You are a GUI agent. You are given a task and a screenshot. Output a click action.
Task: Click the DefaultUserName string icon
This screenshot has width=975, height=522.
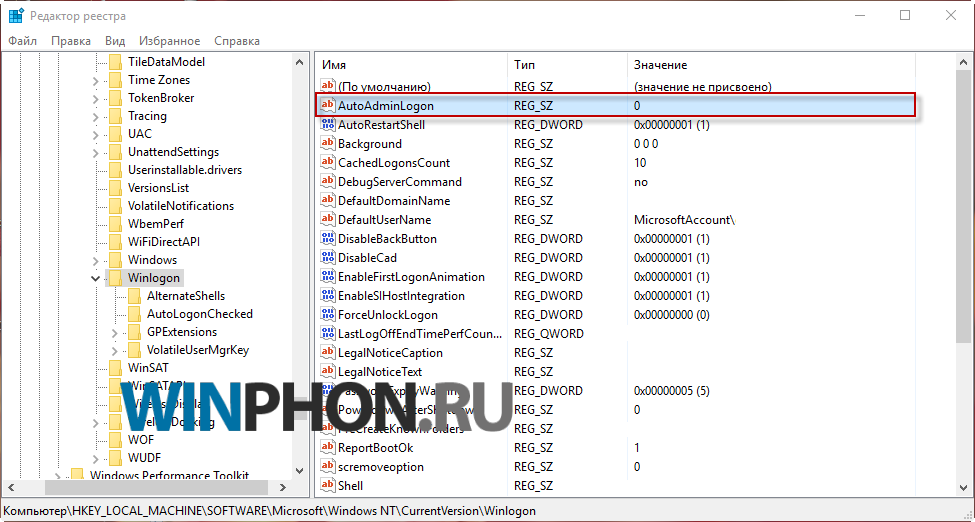tap(327, 220)
